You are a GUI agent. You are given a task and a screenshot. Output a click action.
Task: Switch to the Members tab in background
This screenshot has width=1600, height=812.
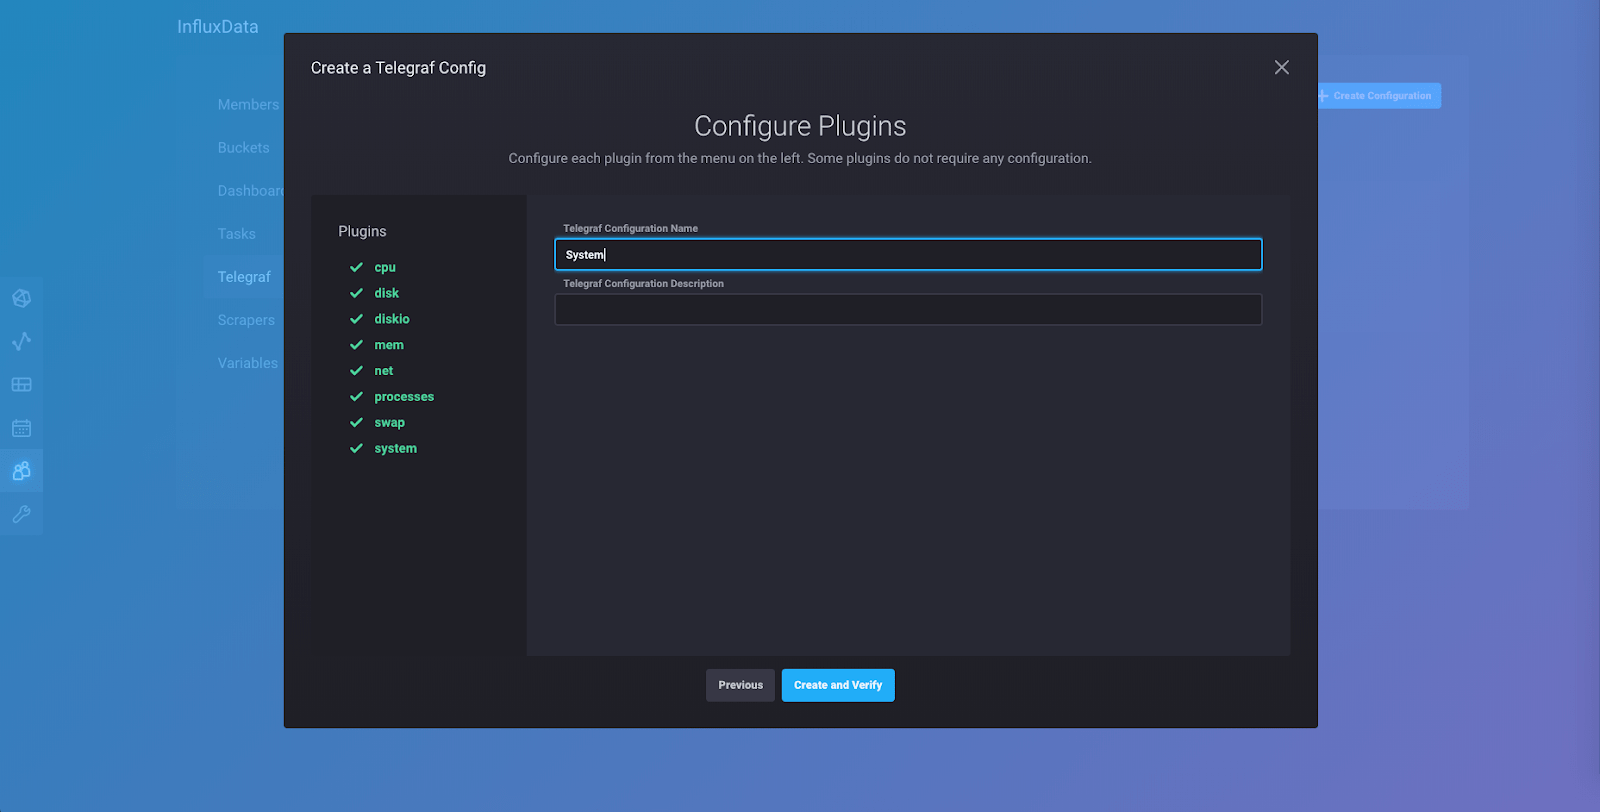[248, 105]
